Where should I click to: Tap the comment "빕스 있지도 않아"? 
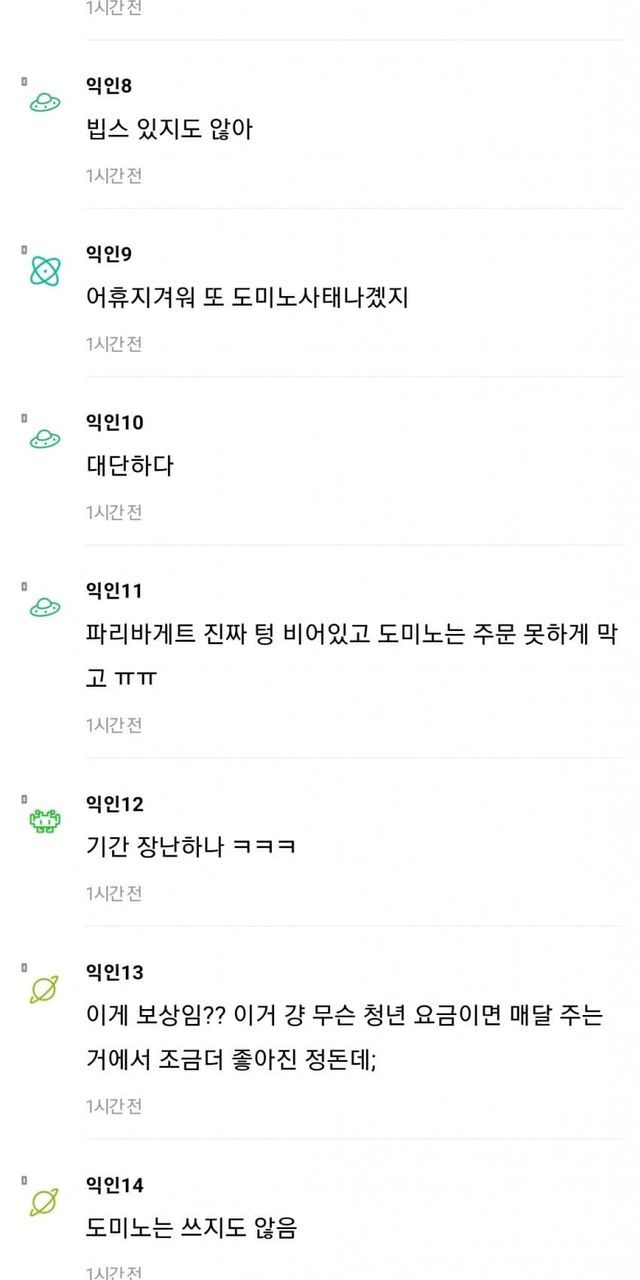[169, 130]
